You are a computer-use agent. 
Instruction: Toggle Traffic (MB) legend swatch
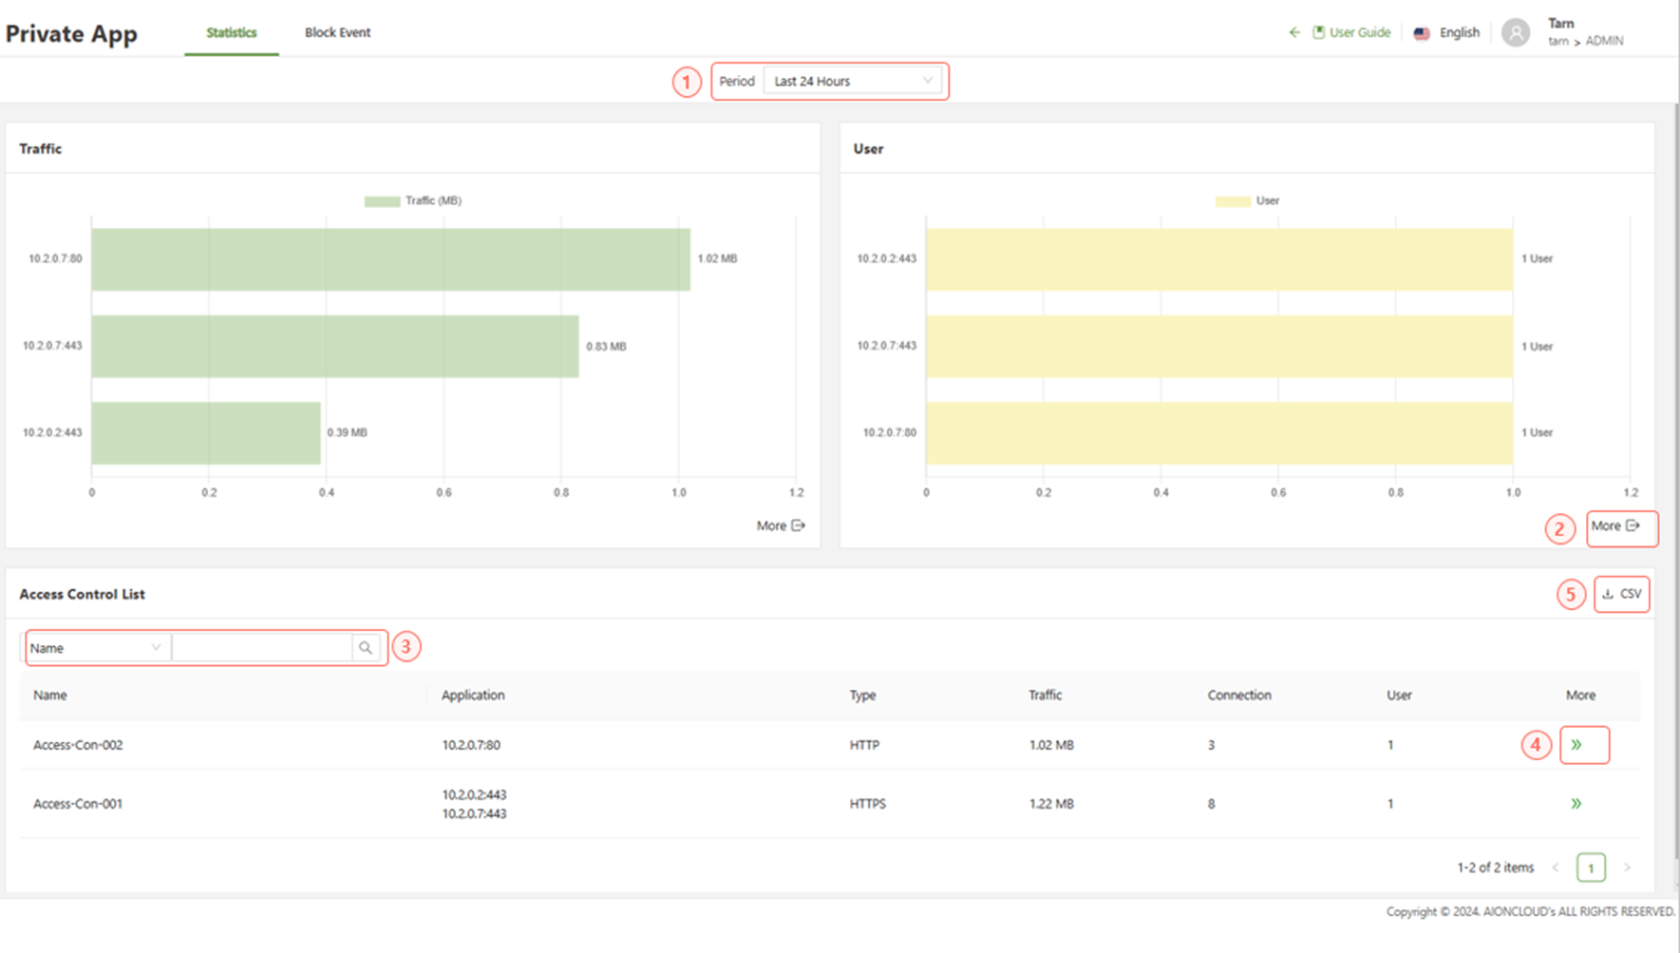pyautogui.click(x=382, y=201)
